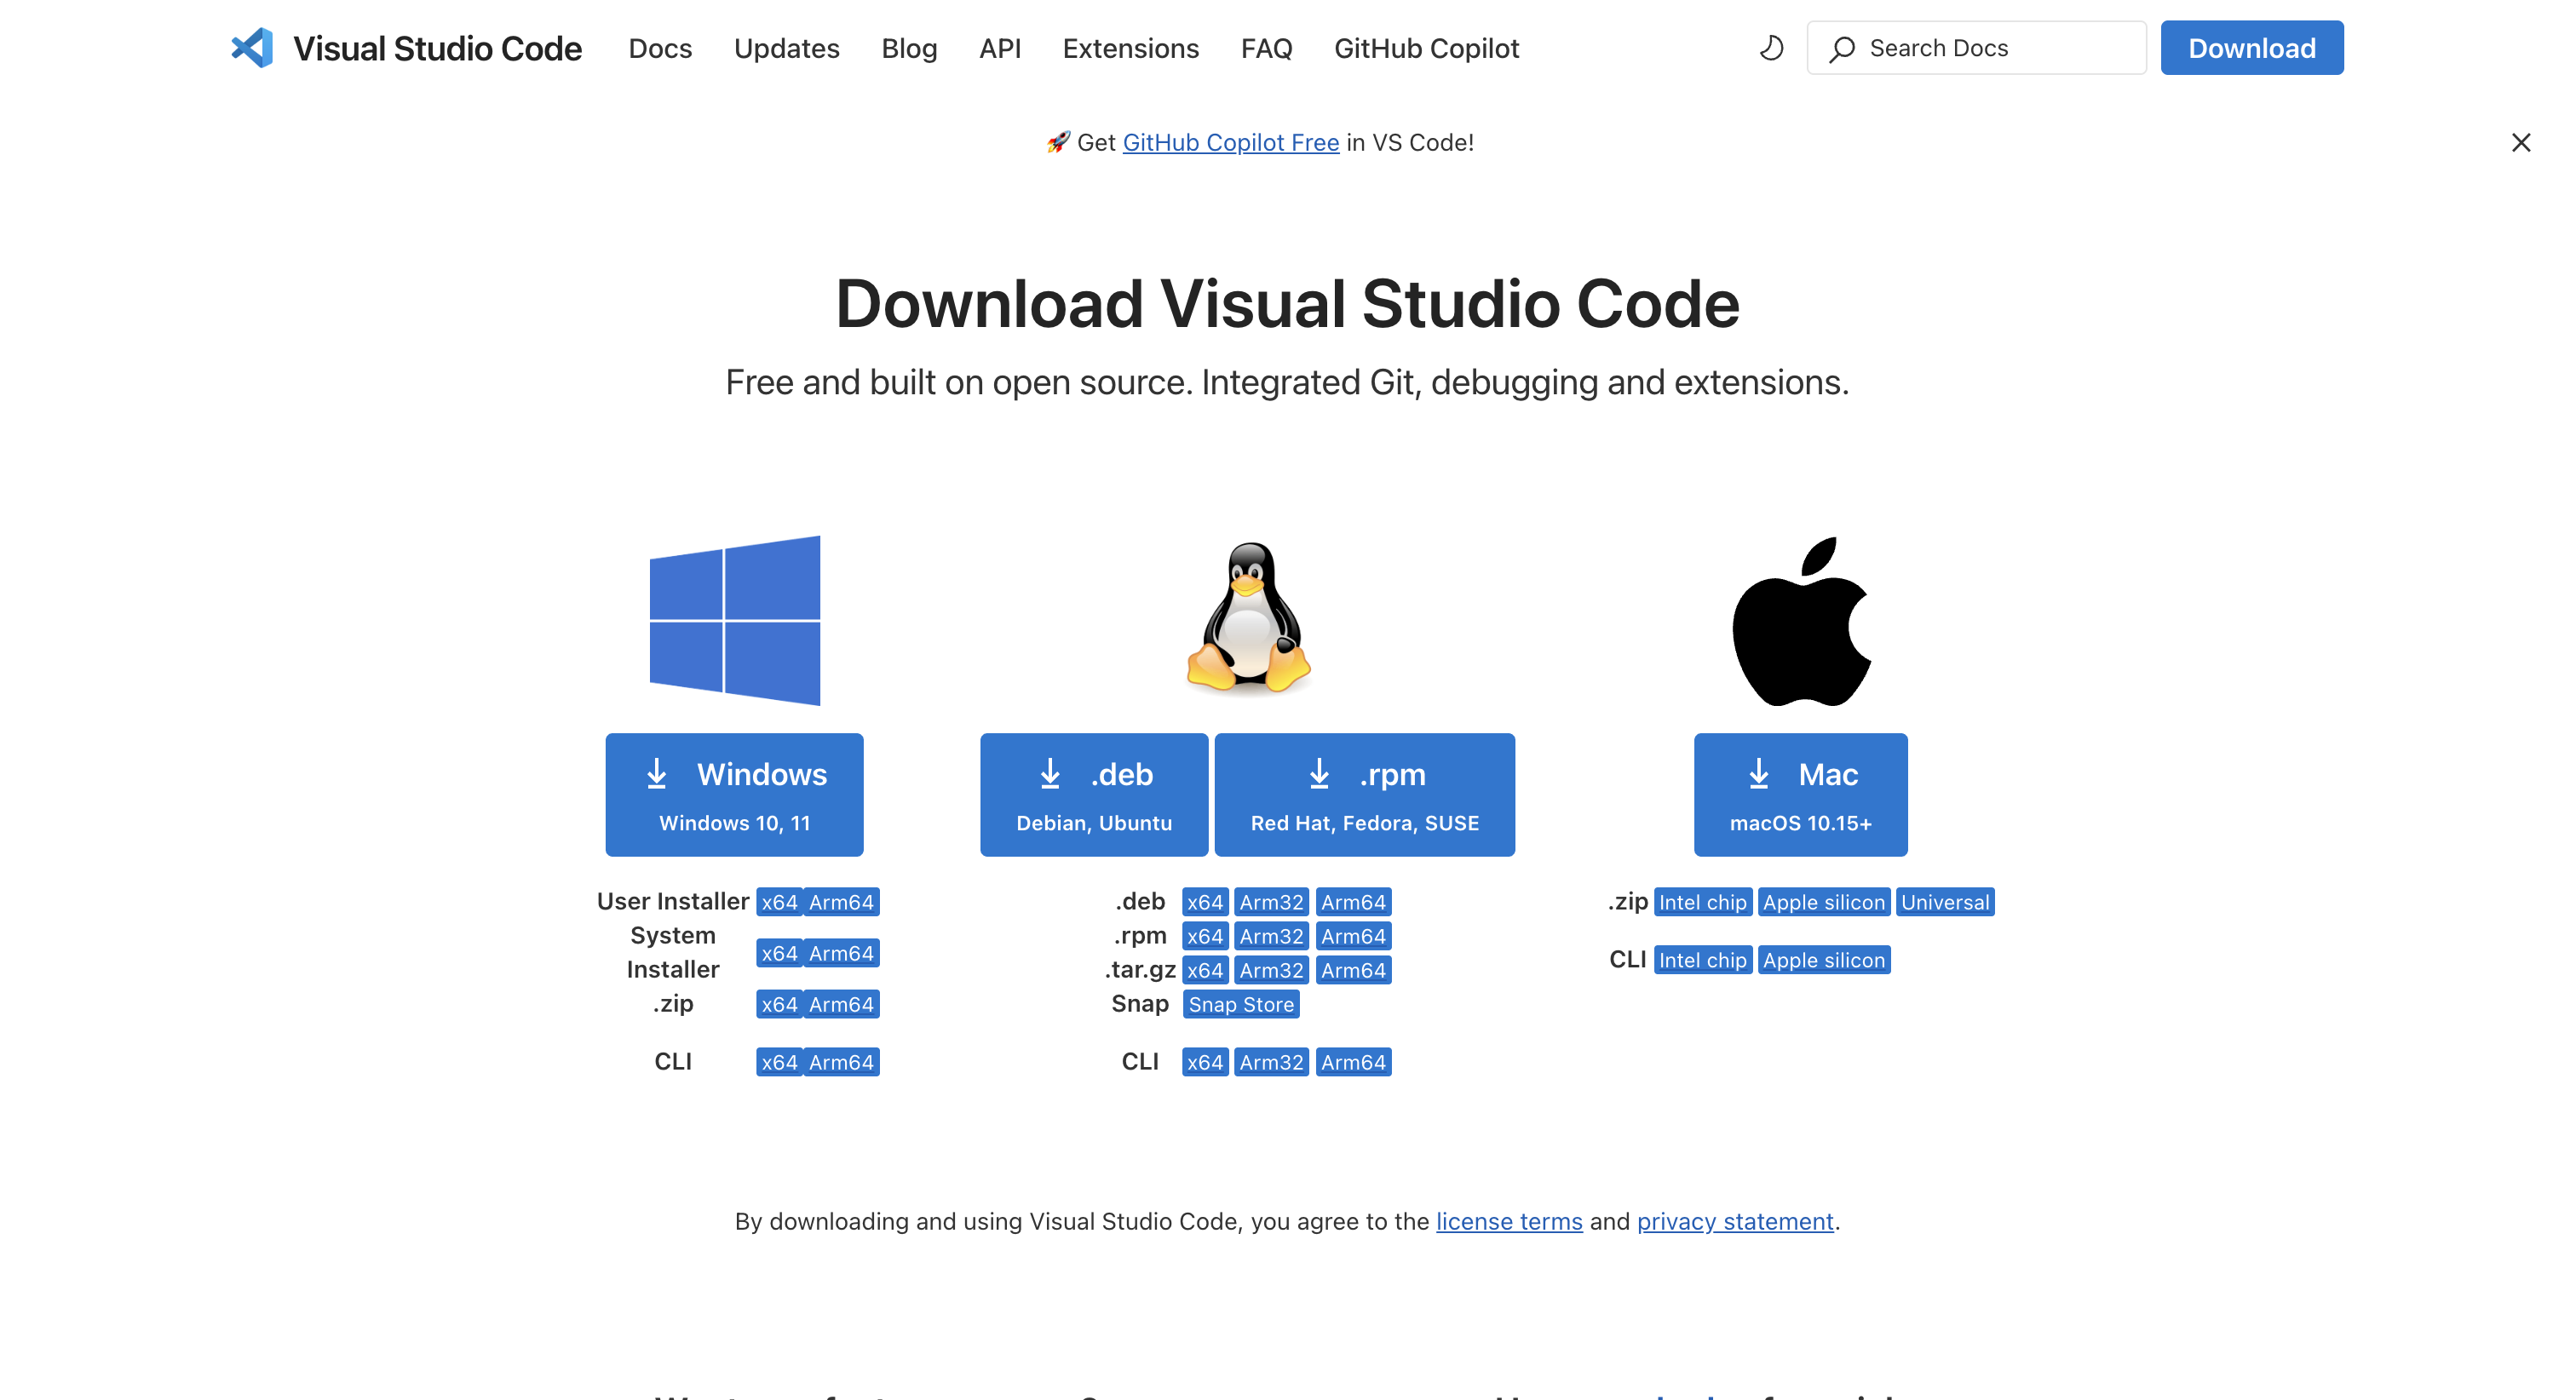Open the GitHub Copilot Free link
Screen dimensions: 2576x1400
[x=1230, y=143]
